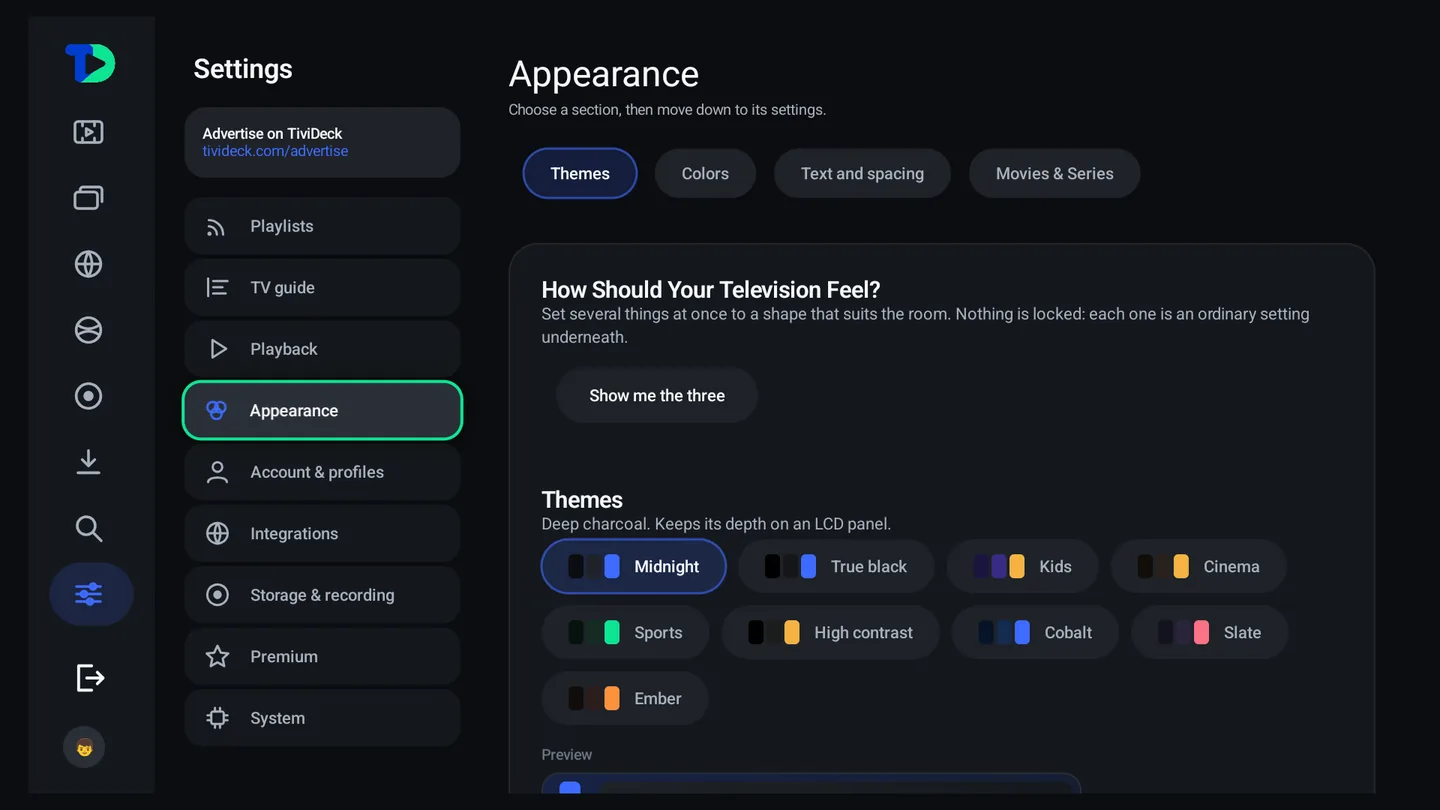Viewport: 1440px width, 810px height.
Task: Click the Playlists feed icon
Action: [216, 227]
